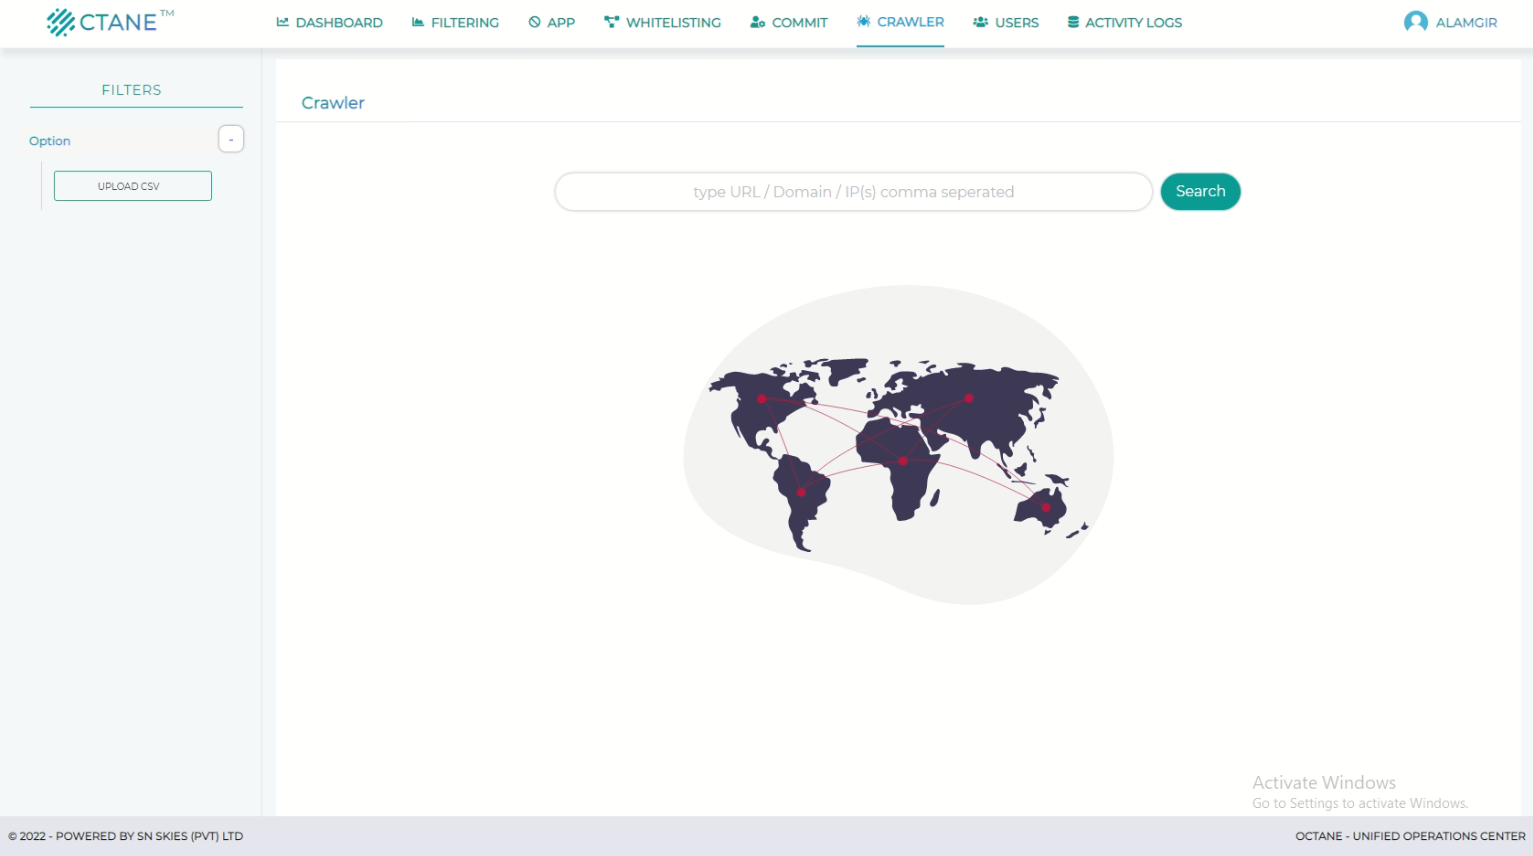Click the Octane logo
This screenshot has width=1533, height=856.
pos(109,22)
